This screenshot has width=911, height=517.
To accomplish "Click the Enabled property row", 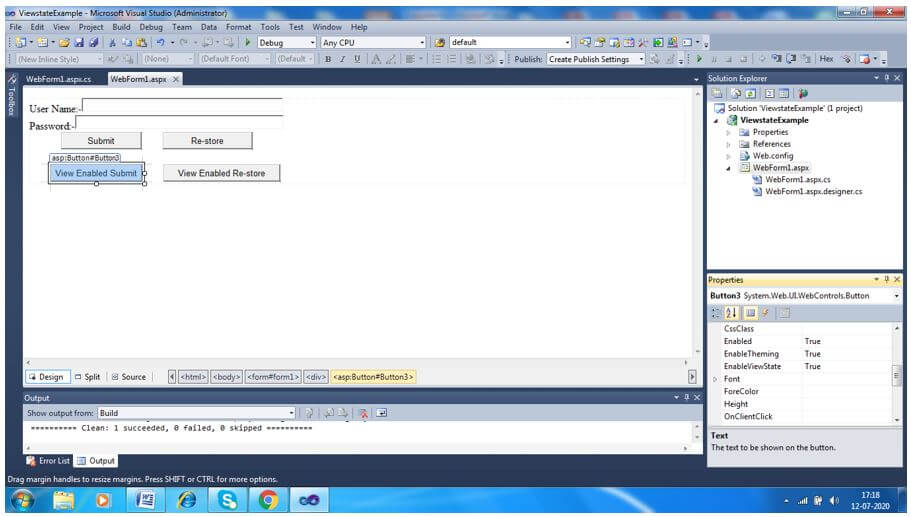I will tap(802, 342).
